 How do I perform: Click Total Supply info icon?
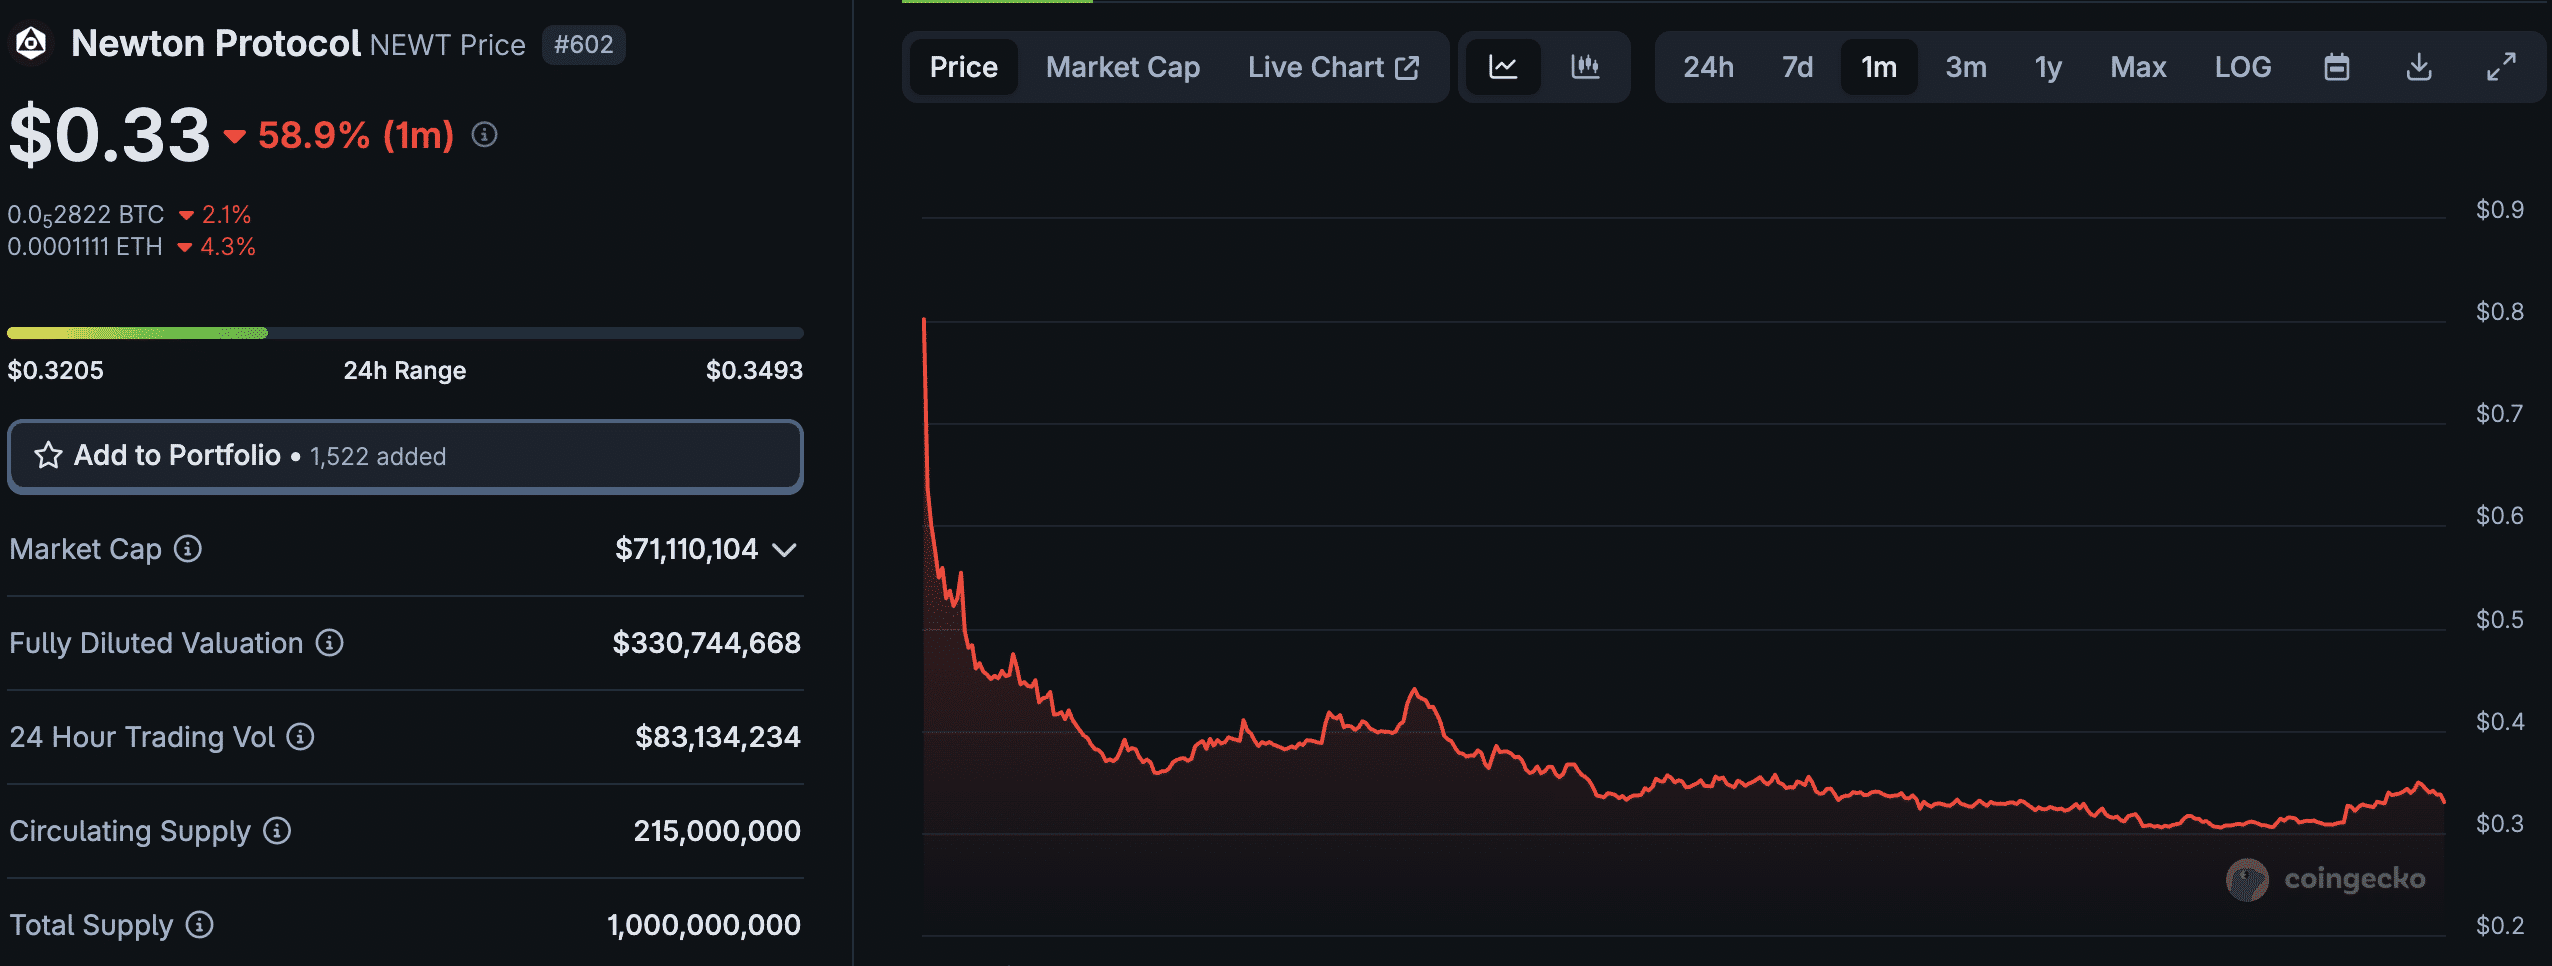(200, 925)
